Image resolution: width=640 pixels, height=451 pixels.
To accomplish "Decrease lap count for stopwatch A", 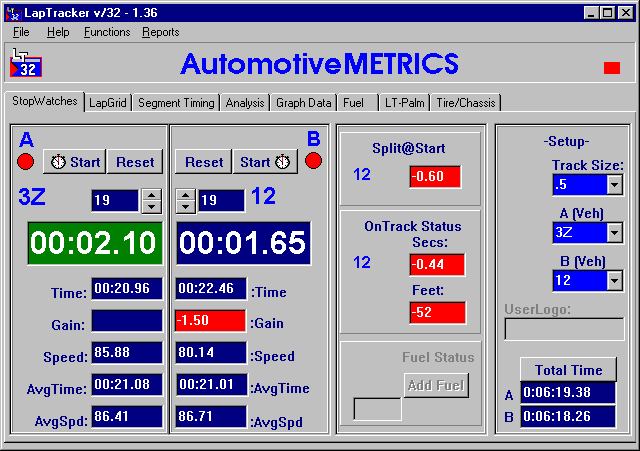I will tap(151, 207).
